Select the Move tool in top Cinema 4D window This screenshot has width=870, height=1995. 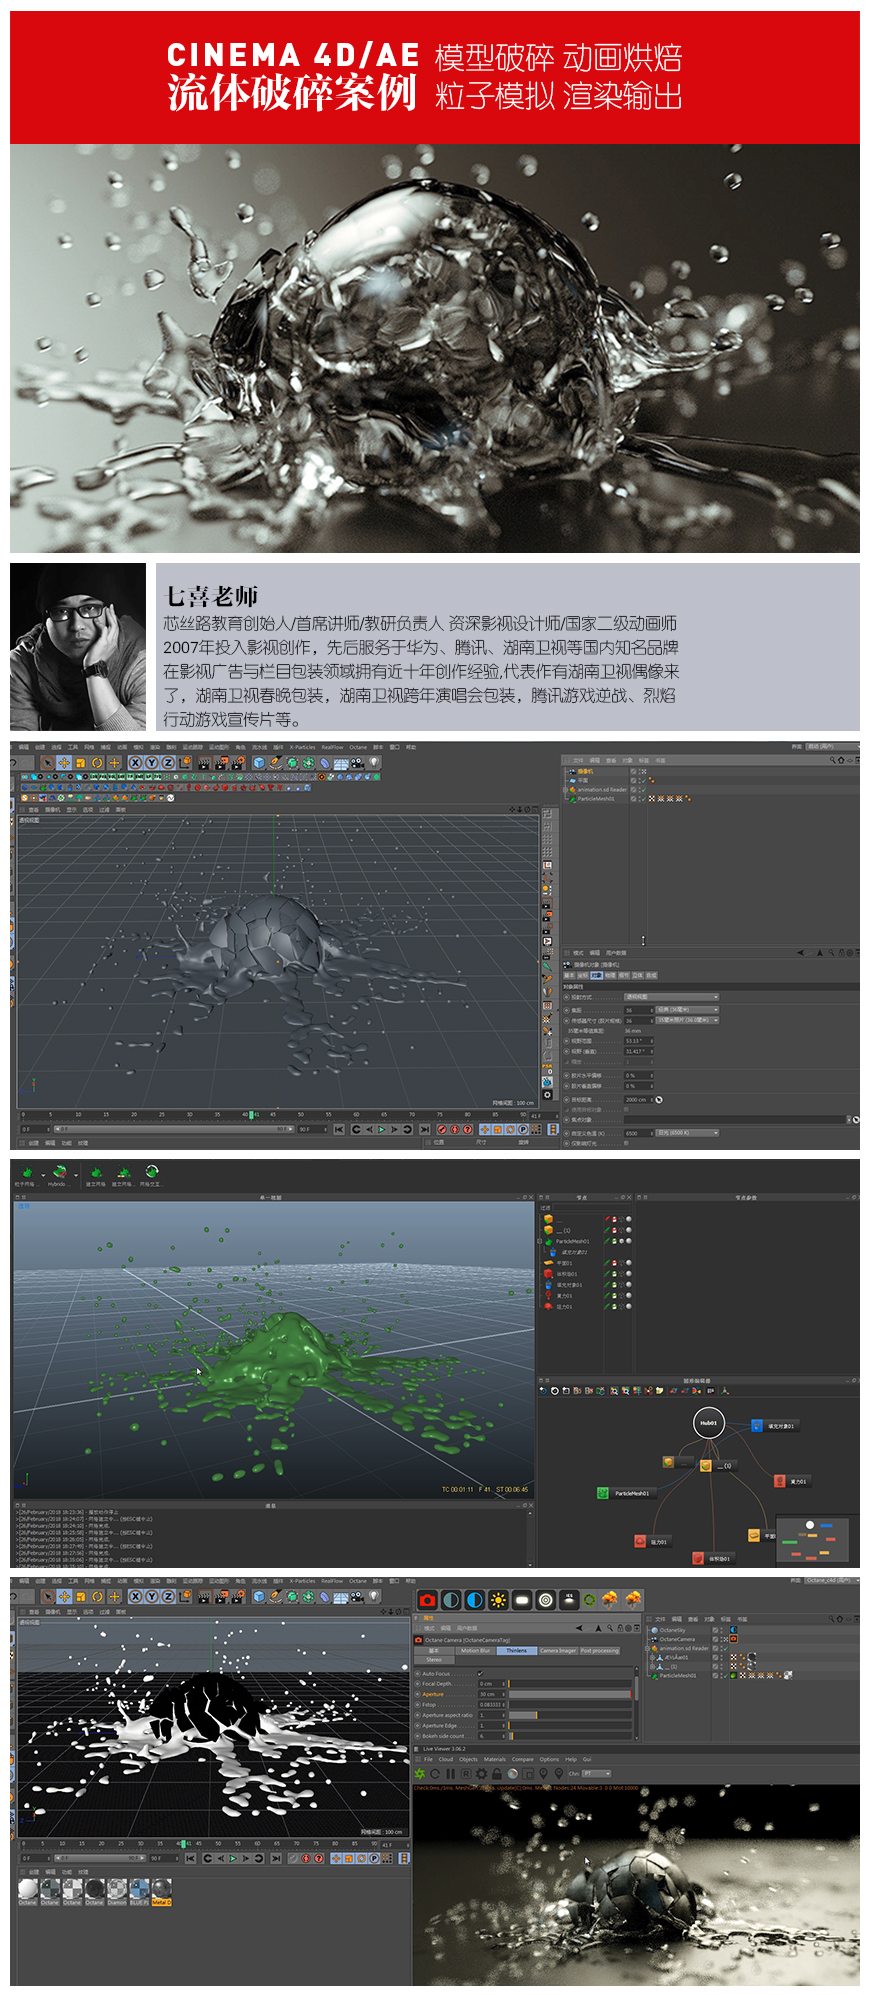(64, 762)
